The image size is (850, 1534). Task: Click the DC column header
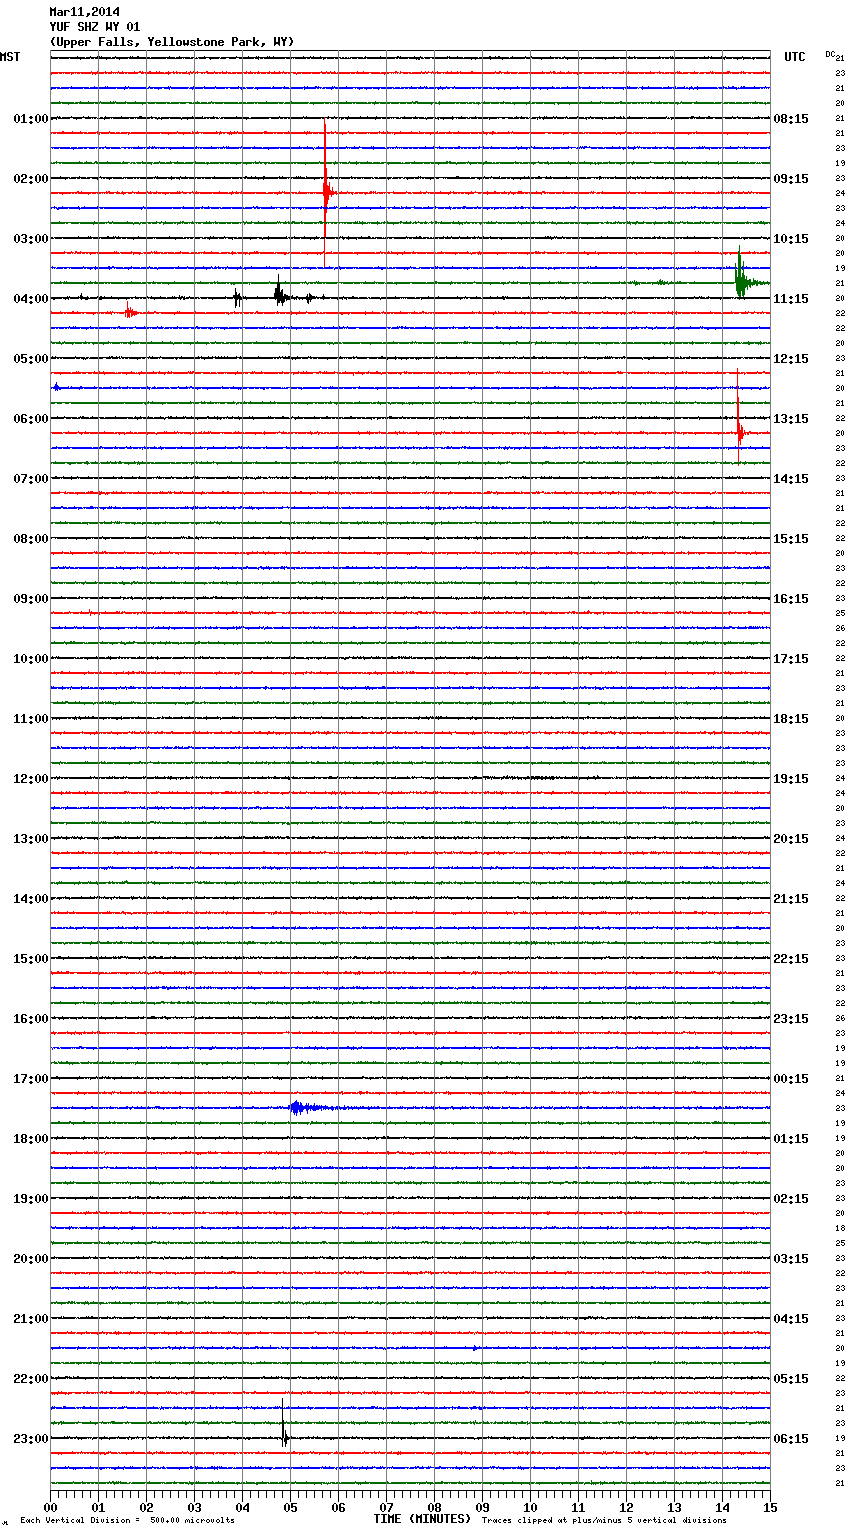[x=830, y=54]
